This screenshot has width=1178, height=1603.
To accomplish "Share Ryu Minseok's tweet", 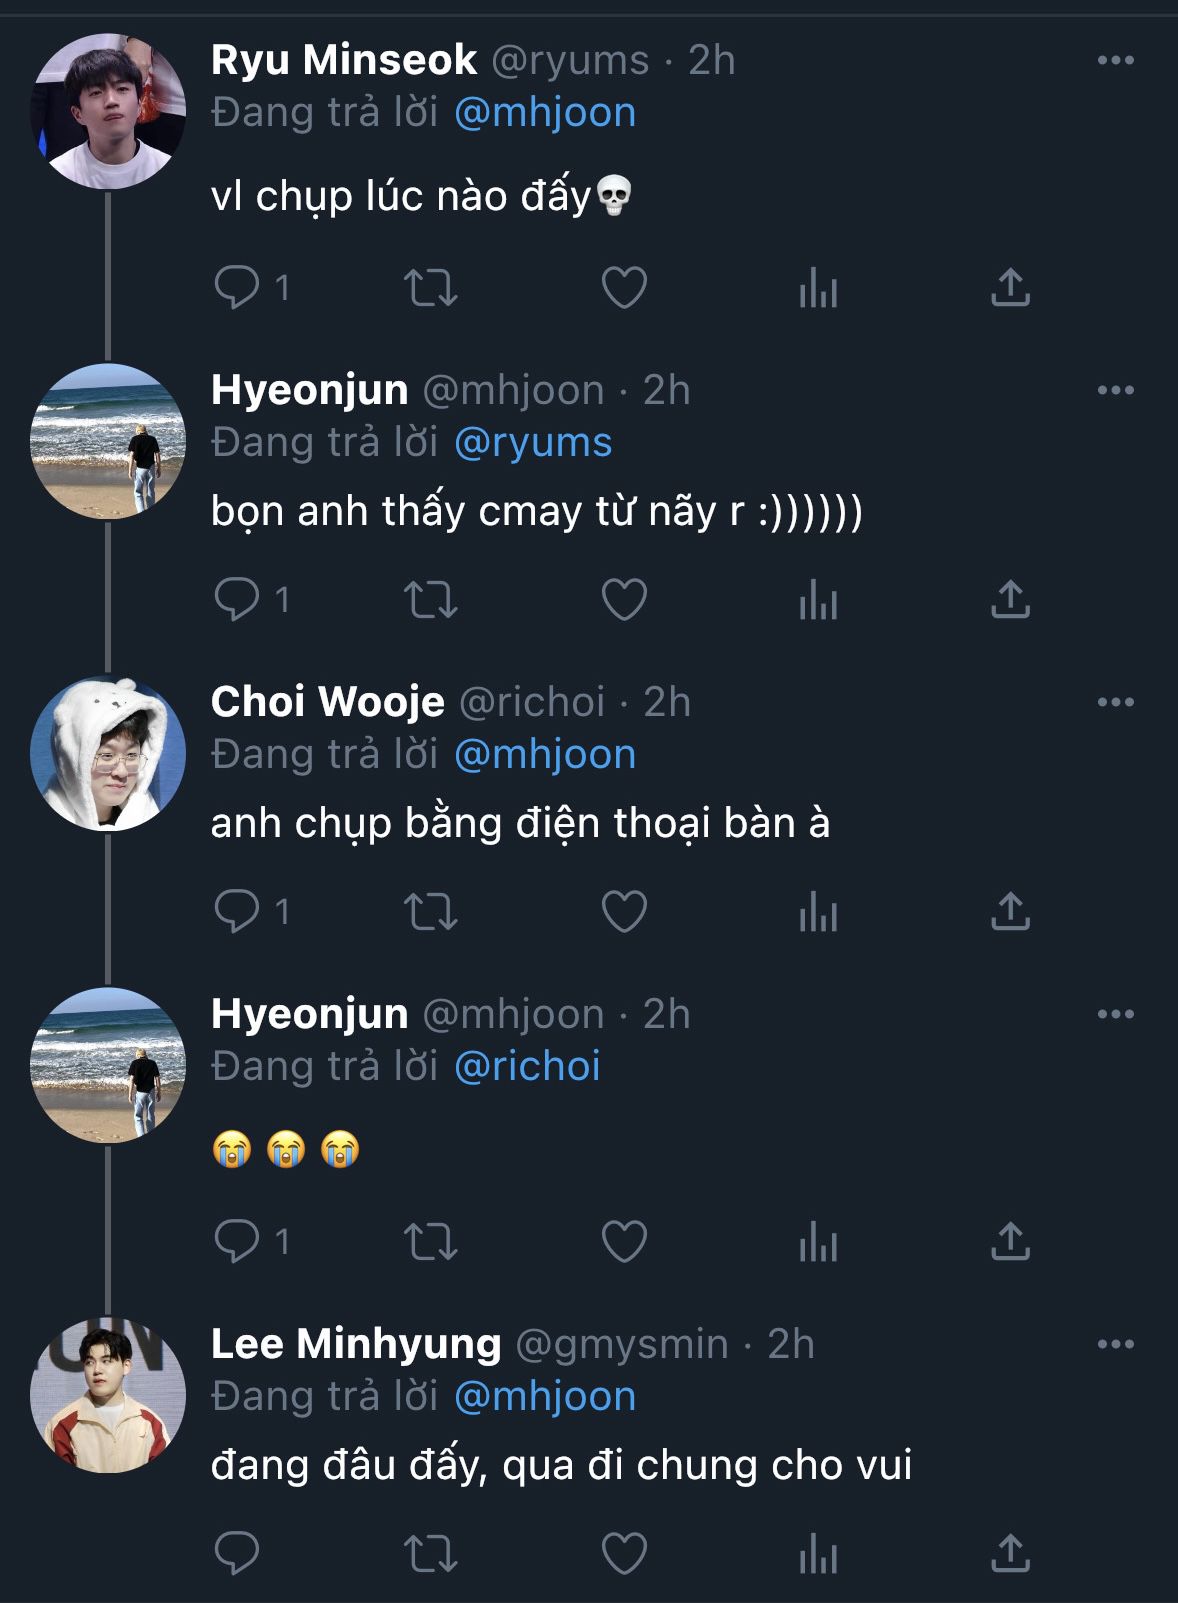I will [x=1010, y=288].
